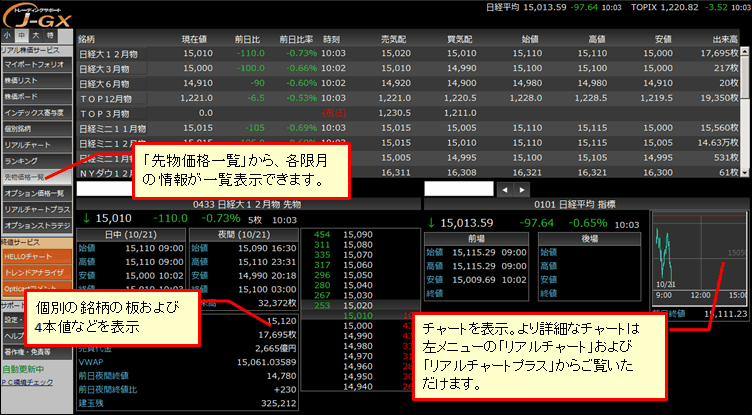This screenshot has width=752, height=415.
Task: Click the previous (◄) arrow button
Action: [505, 190]
